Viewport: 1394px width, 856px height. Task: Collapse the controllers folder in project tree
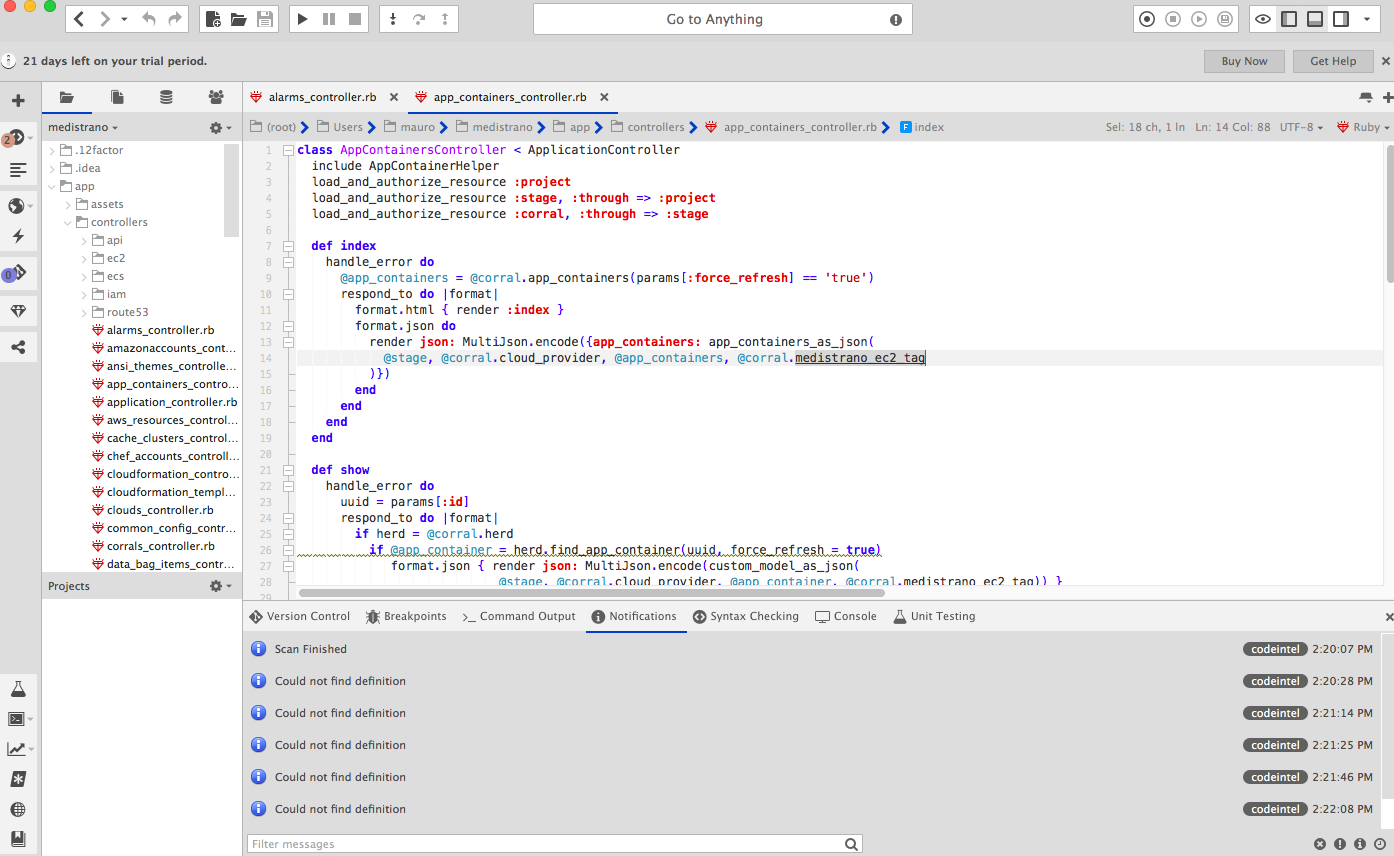[x=68, y=221]
